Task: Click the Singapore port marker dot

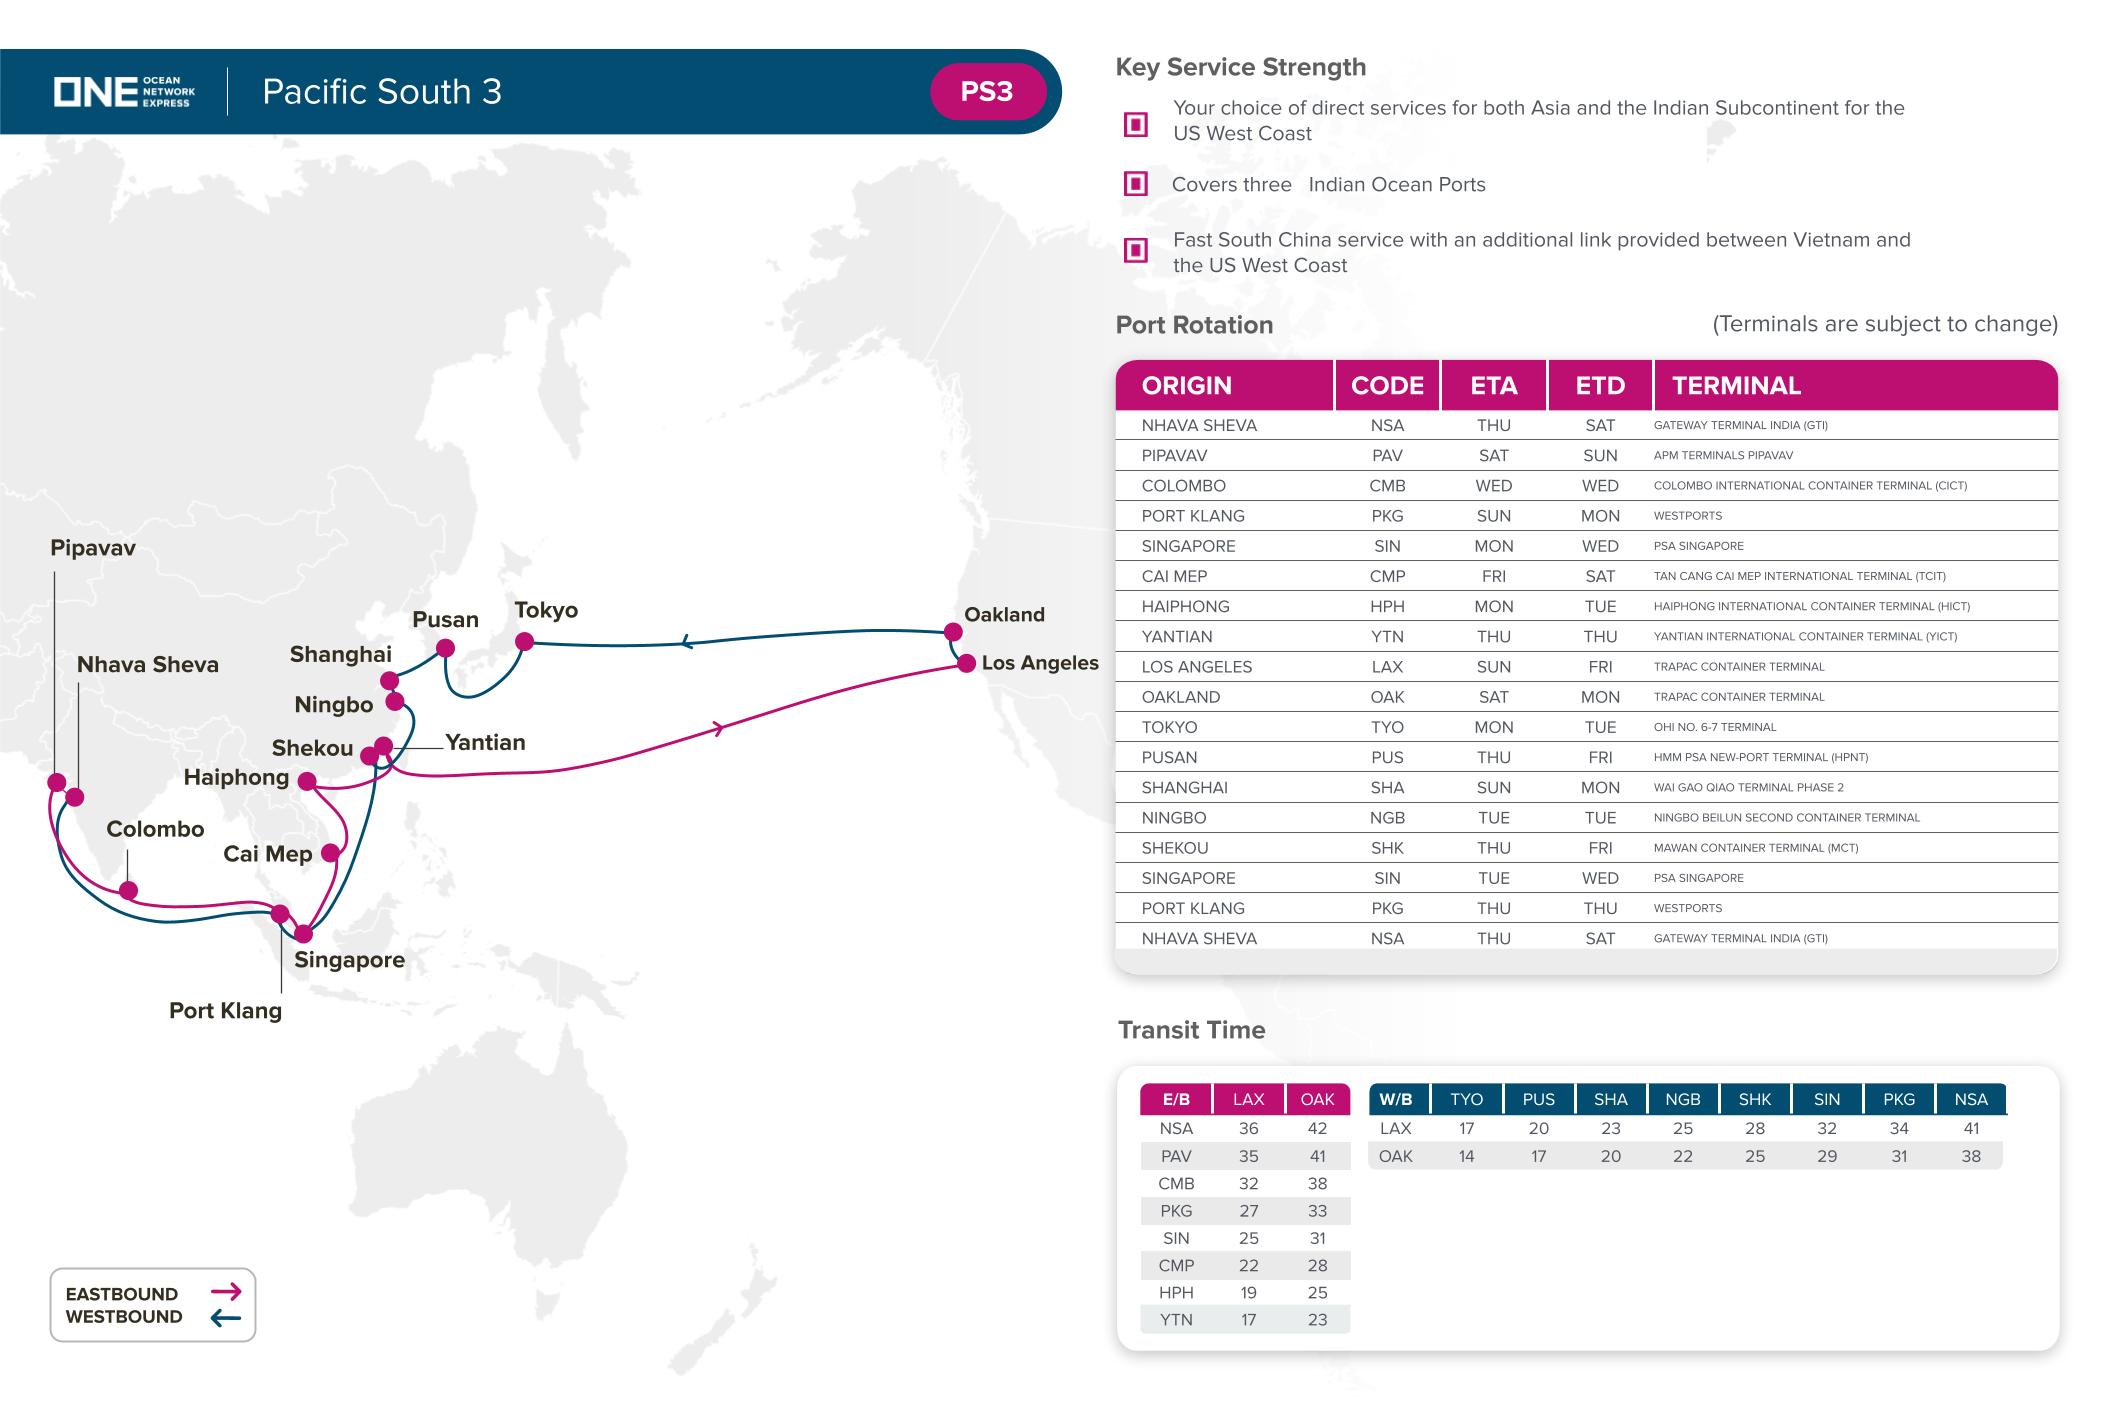Action: (x=303, y=934)
